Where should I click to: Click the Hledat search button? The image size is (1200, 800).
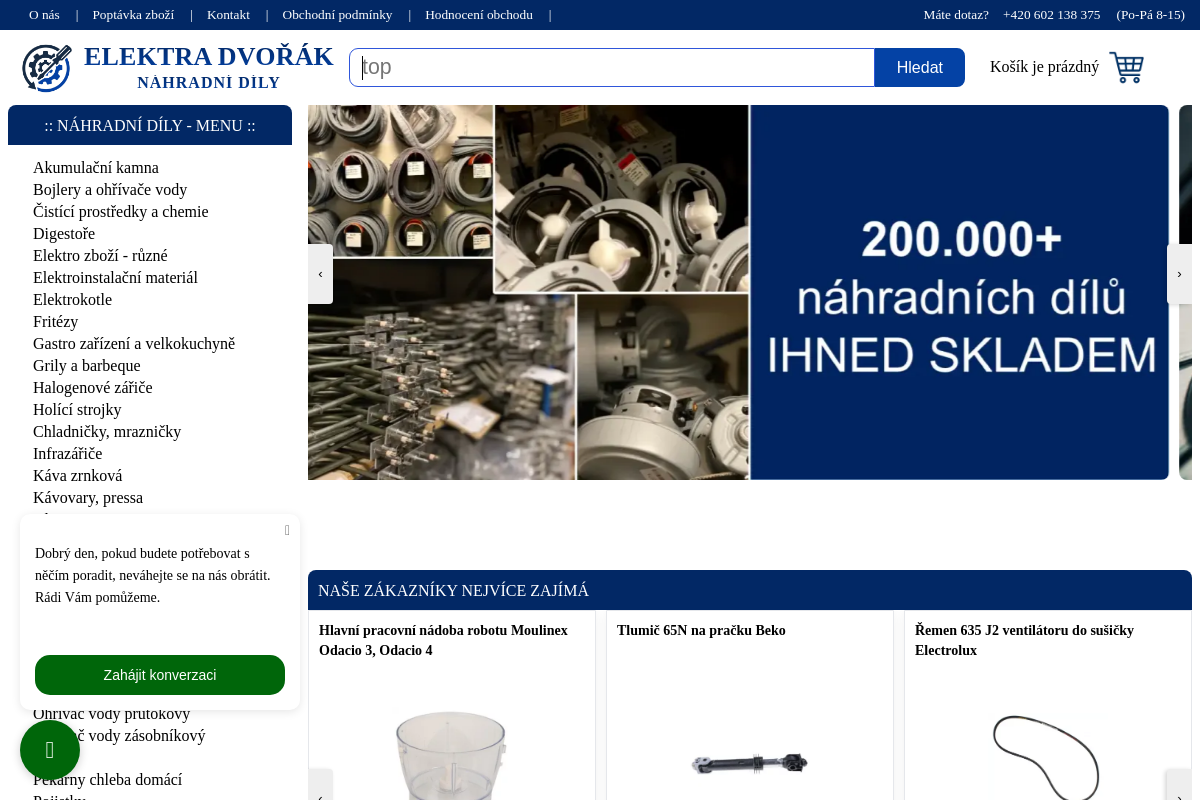coord(920,67)
